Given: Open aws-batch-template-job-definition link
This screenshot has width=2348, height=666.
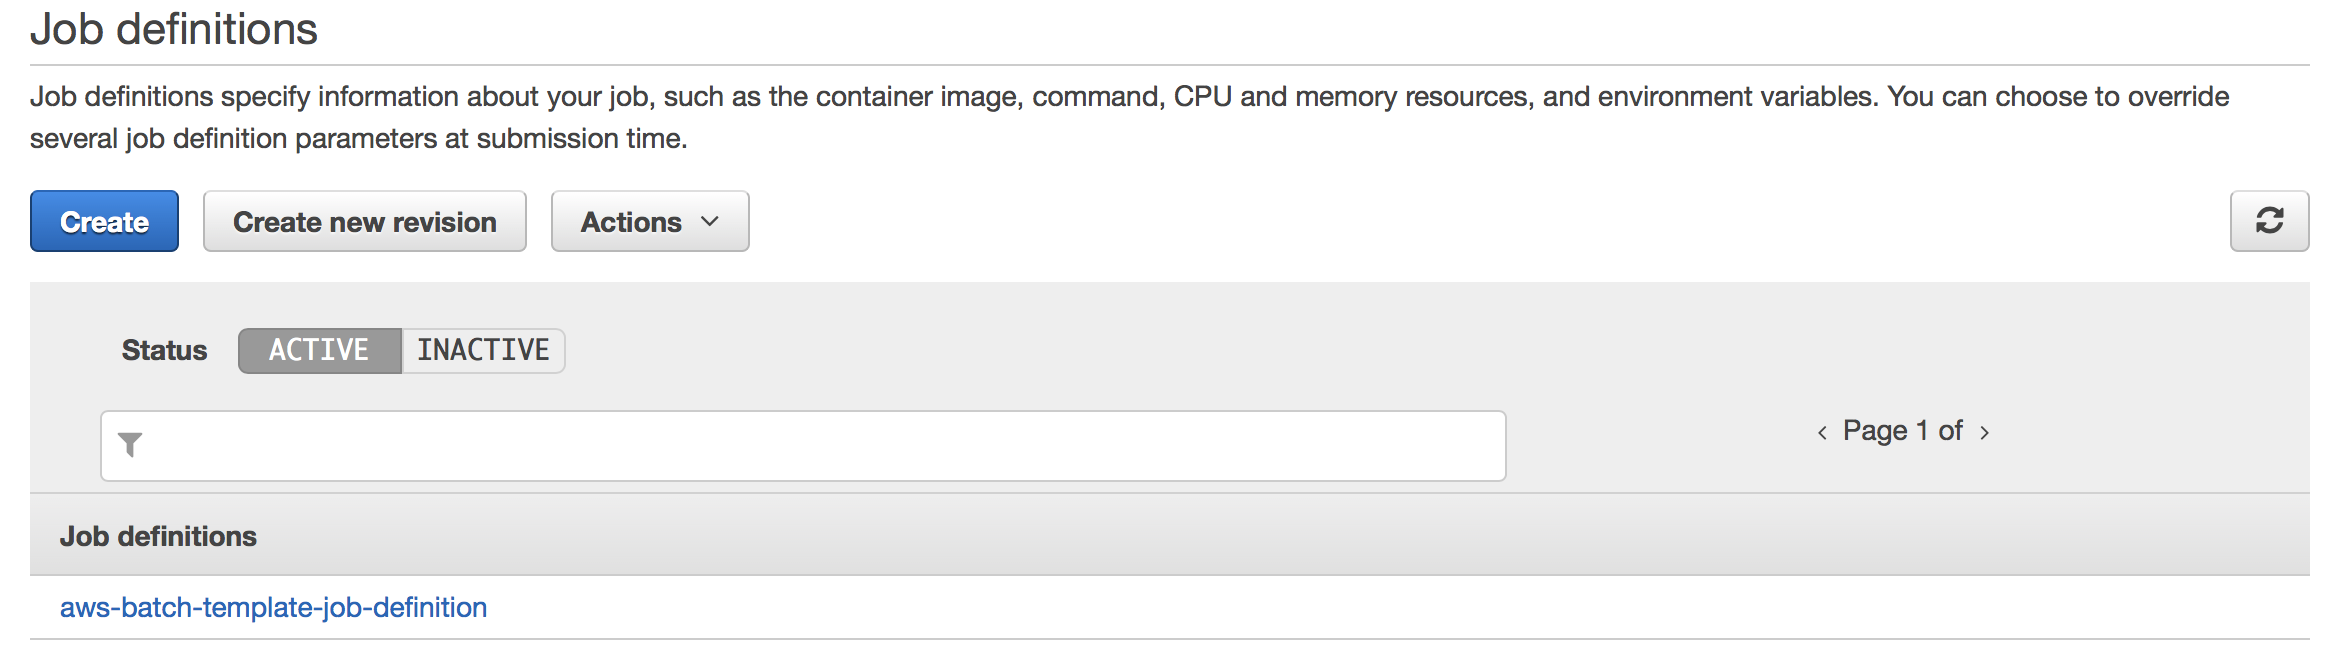Looking at the screenshot, I should click(x=273, y=607).
